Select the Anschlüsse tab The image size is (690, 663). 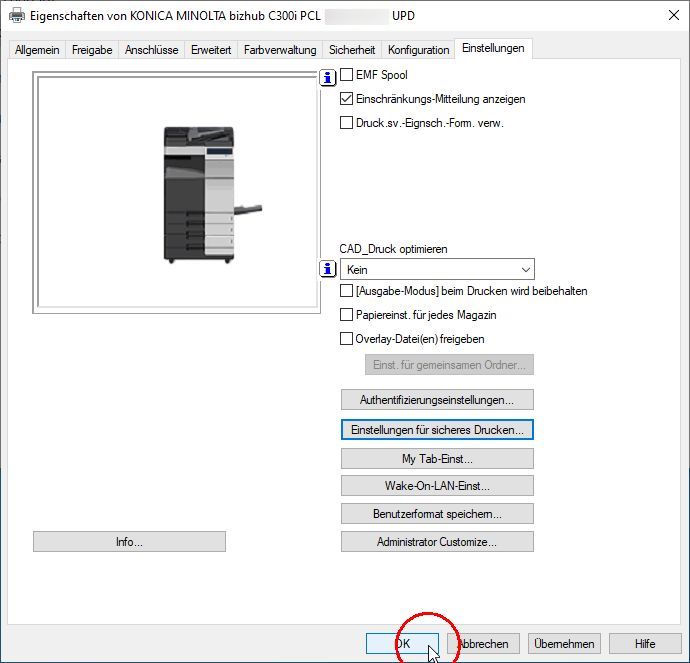tap(151, 50)
